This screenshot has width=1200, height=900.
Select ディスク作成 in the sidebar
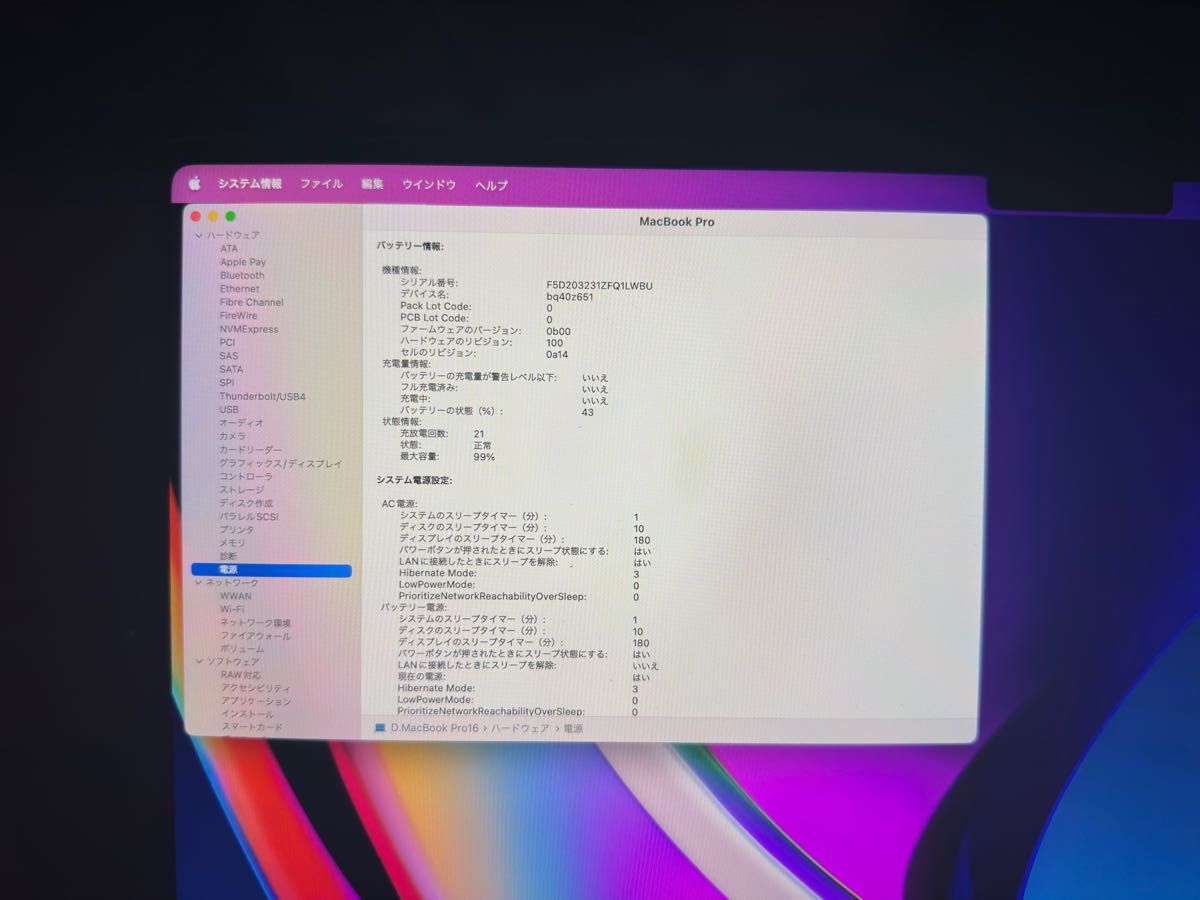point(246,504)
